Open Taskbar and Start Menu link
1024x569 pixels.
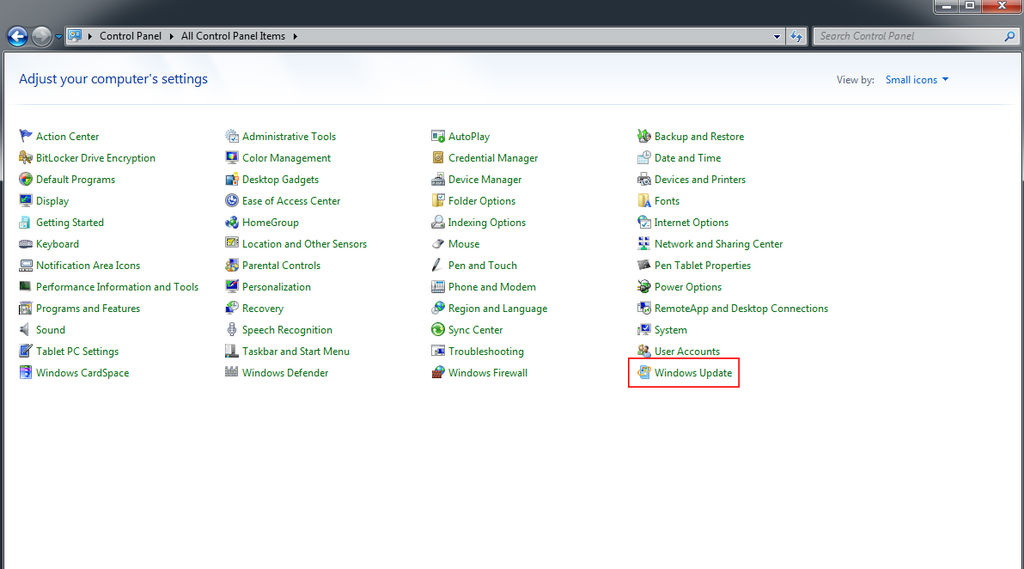click(296, 351)
